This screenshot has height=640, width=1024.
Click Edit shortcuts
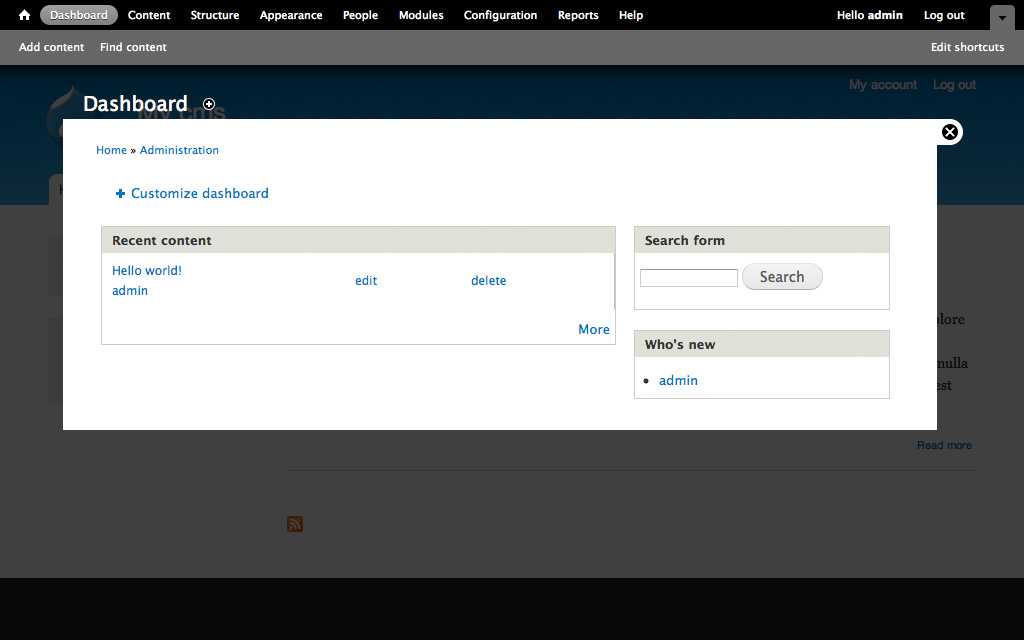tap(967, 47)
